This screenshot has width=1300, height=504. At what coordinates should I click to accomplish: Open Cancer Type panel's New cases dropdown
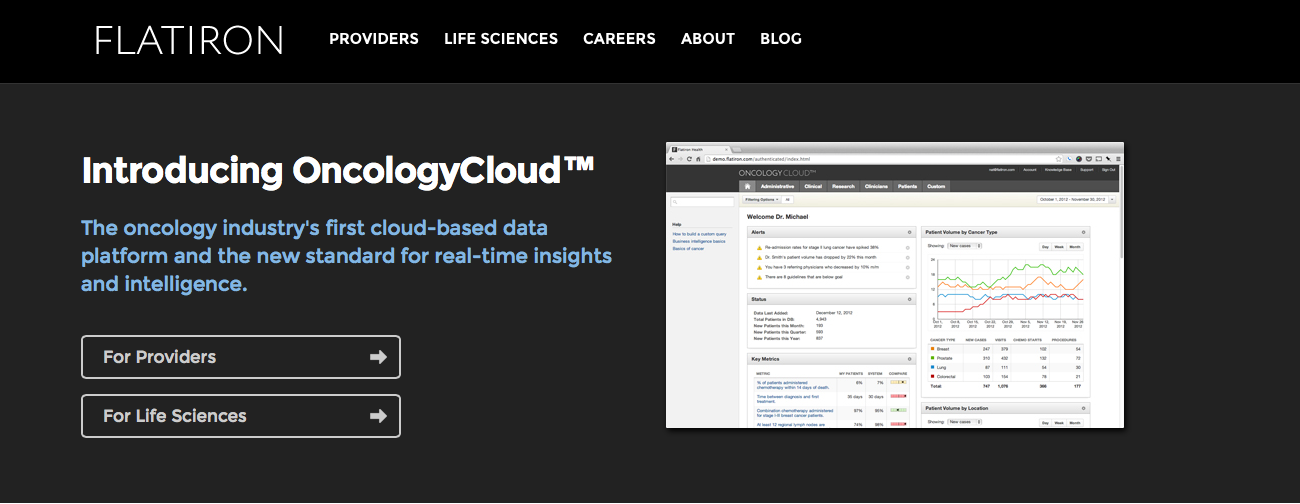[965, 246]
